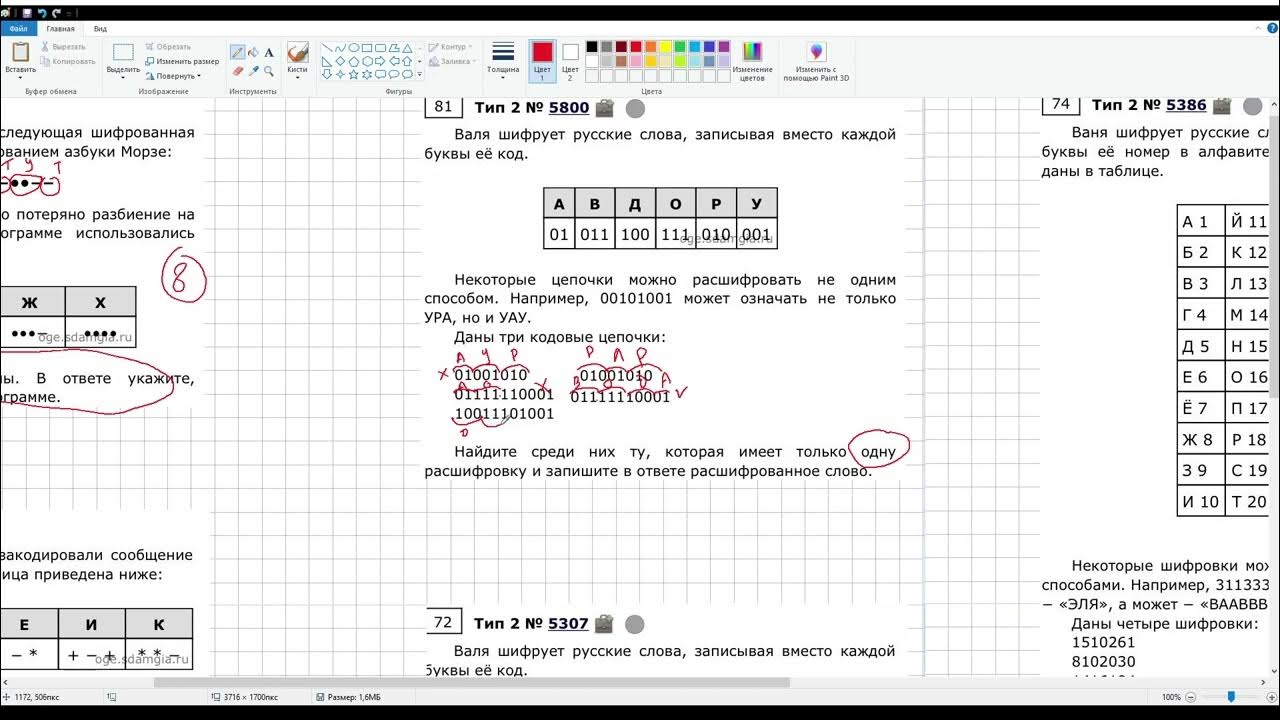Pick the pink color swatch
Viewport: 1280px width, 720px height.
coord(636,61)
